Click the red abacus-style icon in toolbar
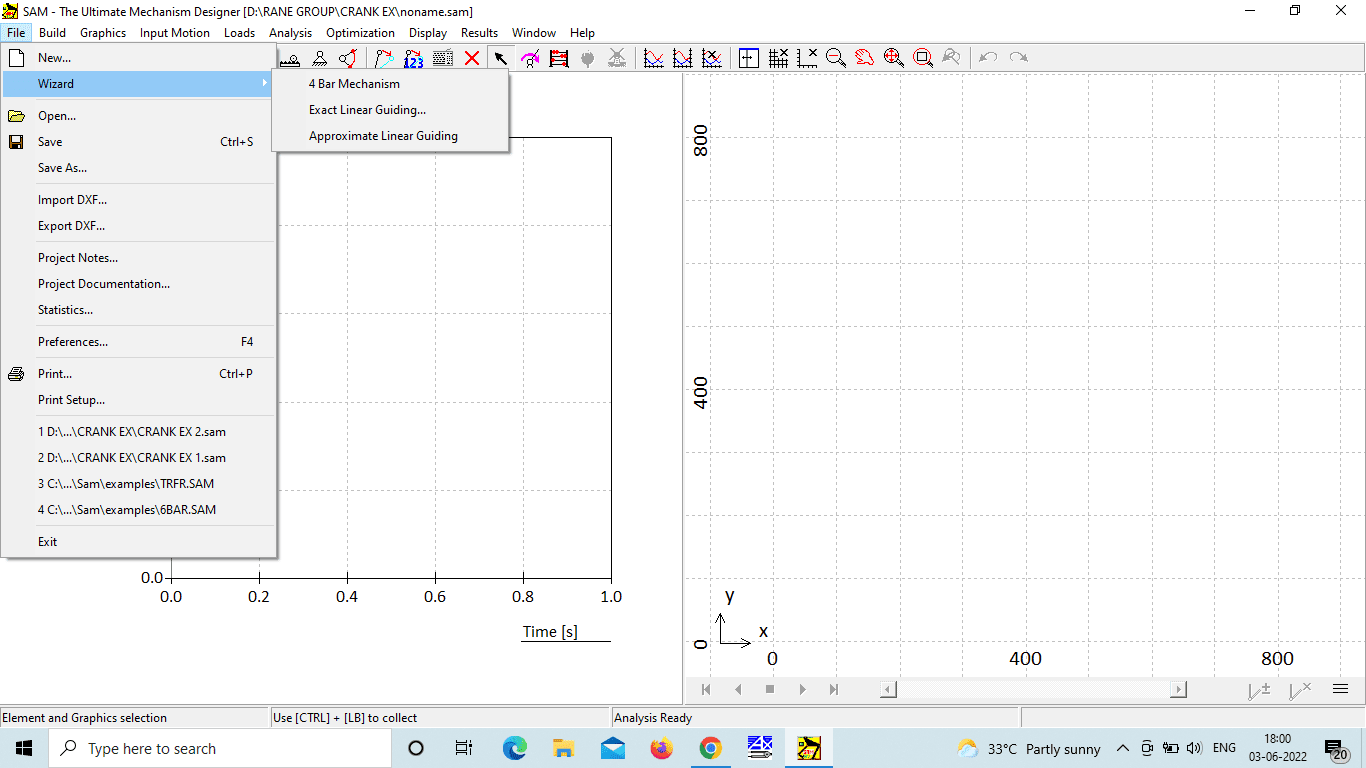 tap(559, 58)
